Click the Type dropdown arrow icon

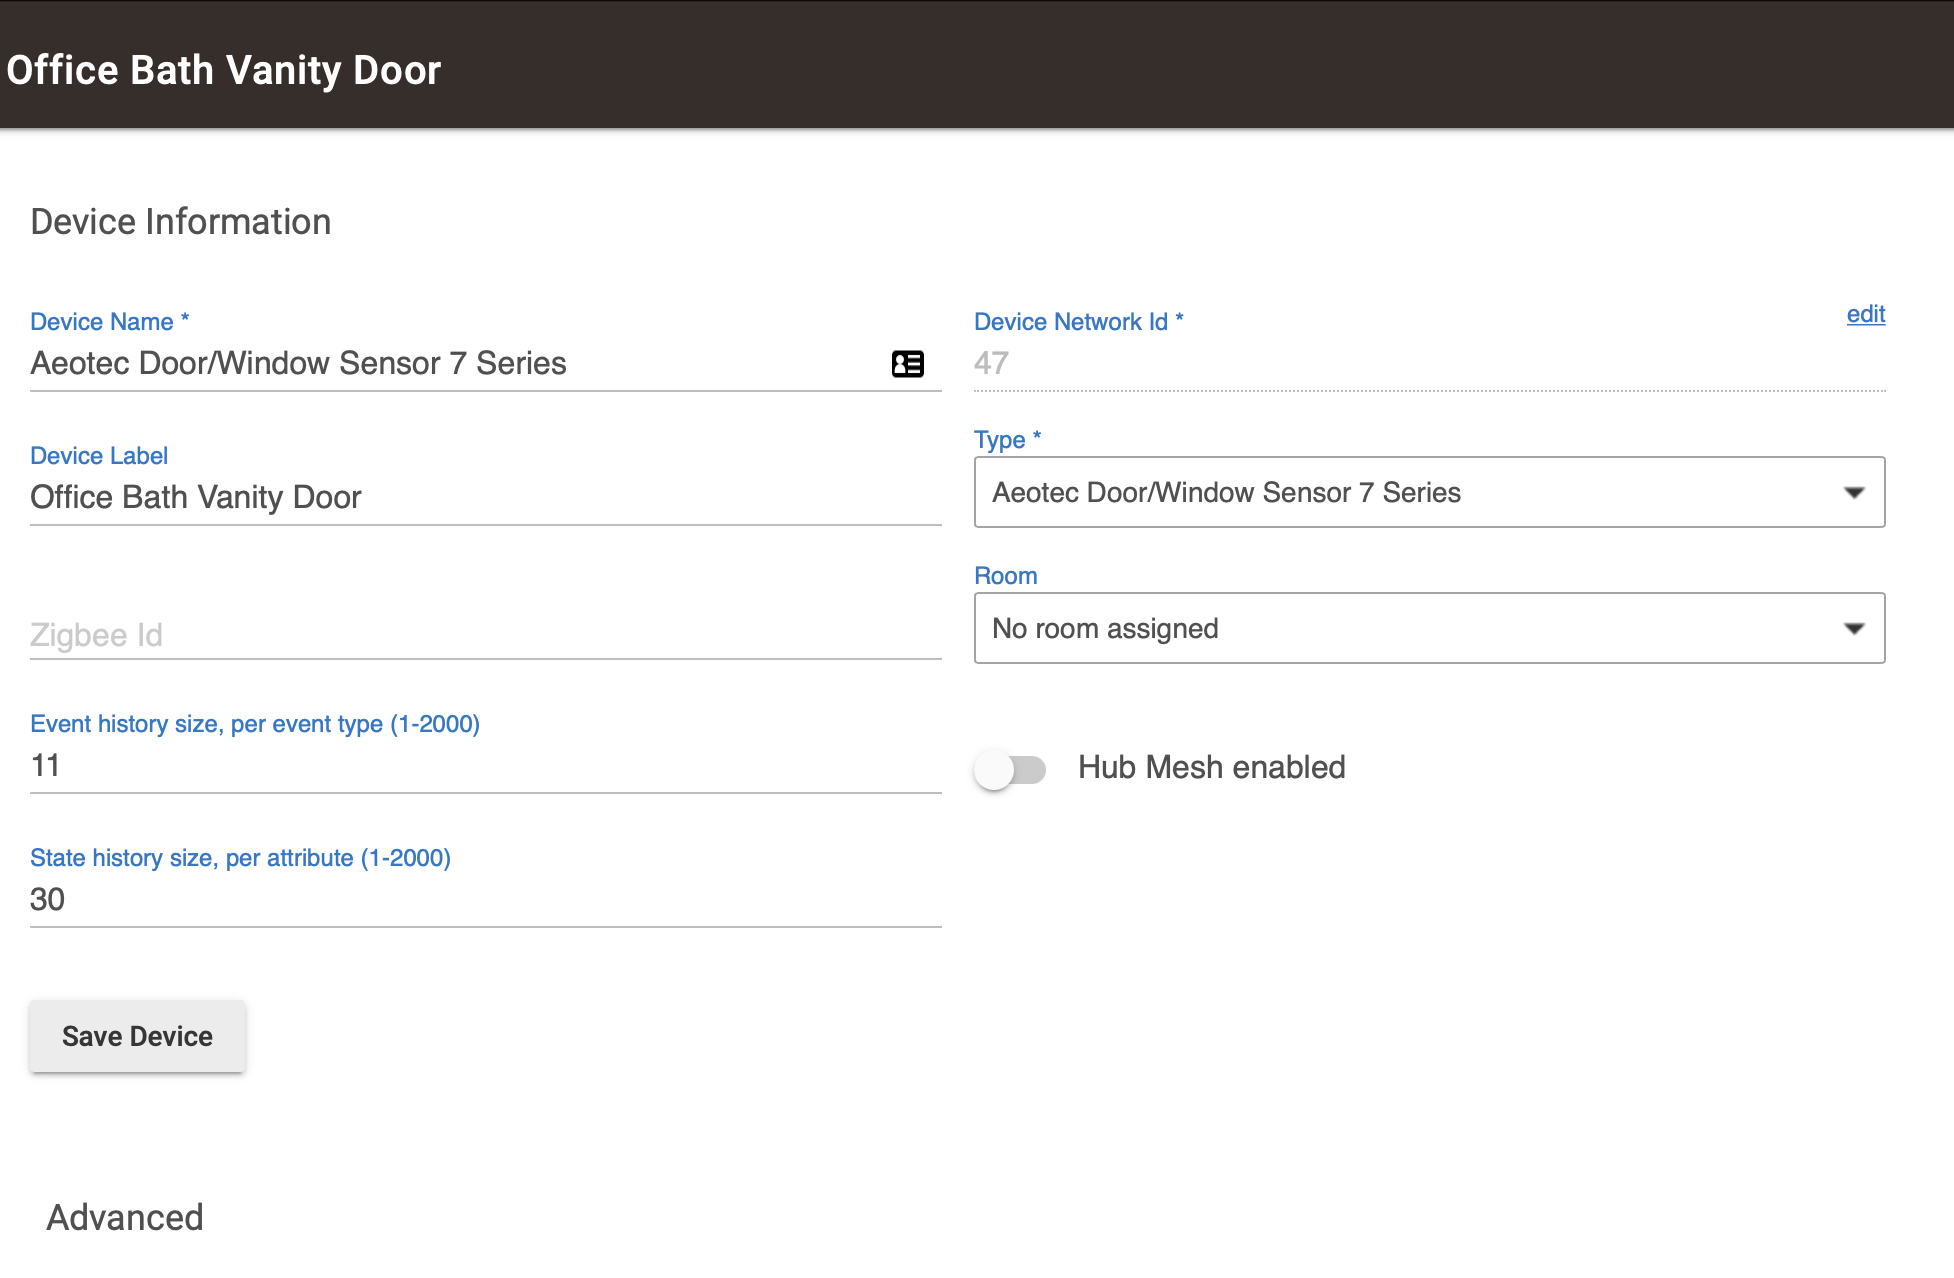(x=1854, y=493)
